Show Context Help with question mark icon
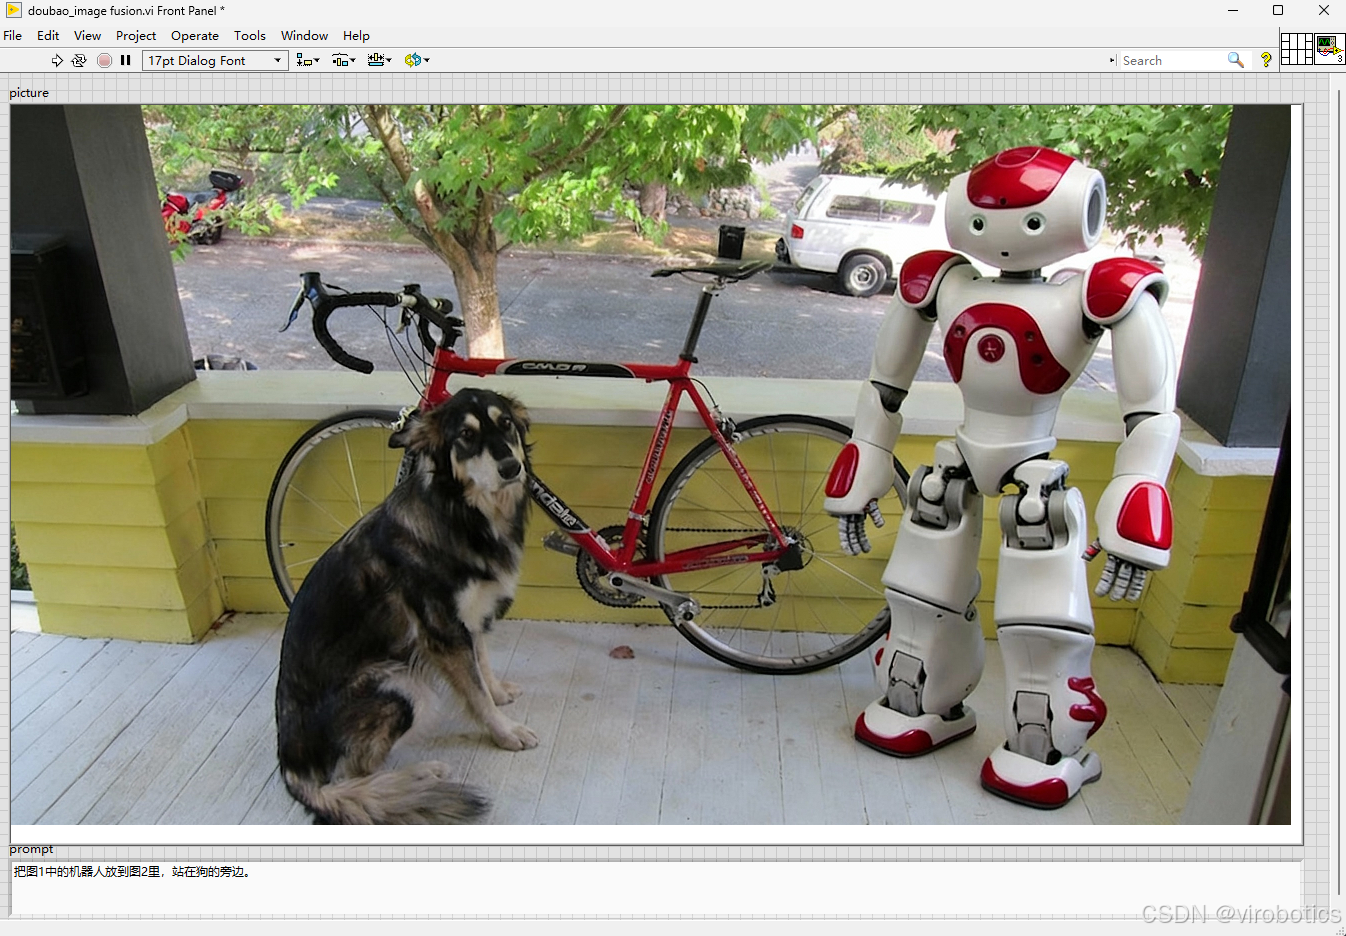Image resolution: width=1346 pixels, height=936 pixels. [1266, 60]
